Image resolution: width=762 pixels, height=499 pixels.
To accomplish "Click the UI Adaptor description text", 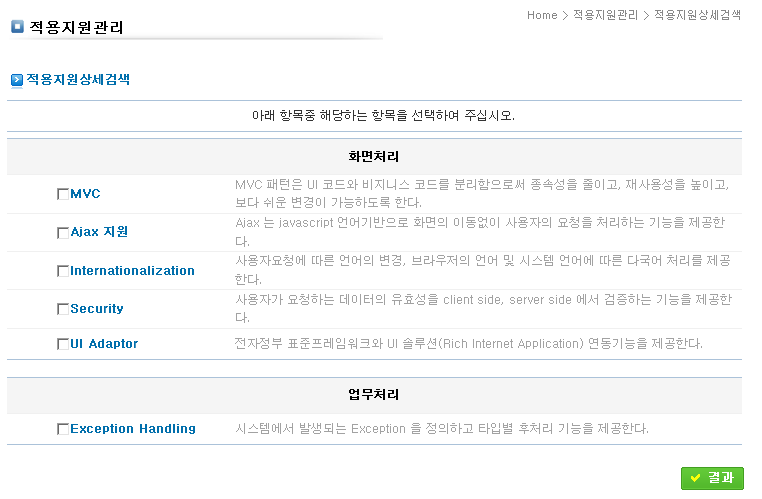I will point(468,344).
